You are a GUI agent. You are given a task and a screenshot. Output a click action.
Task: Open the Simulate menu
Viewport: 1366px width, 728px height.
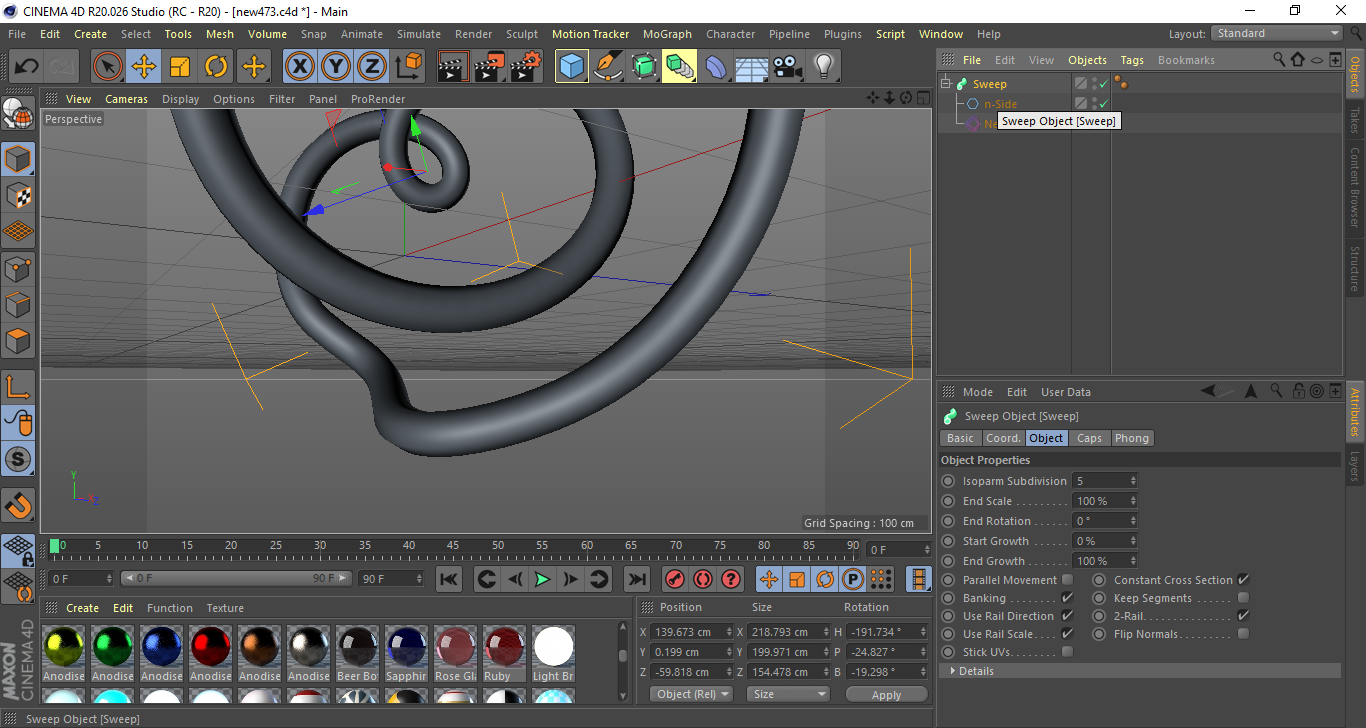tap(418, 34)
